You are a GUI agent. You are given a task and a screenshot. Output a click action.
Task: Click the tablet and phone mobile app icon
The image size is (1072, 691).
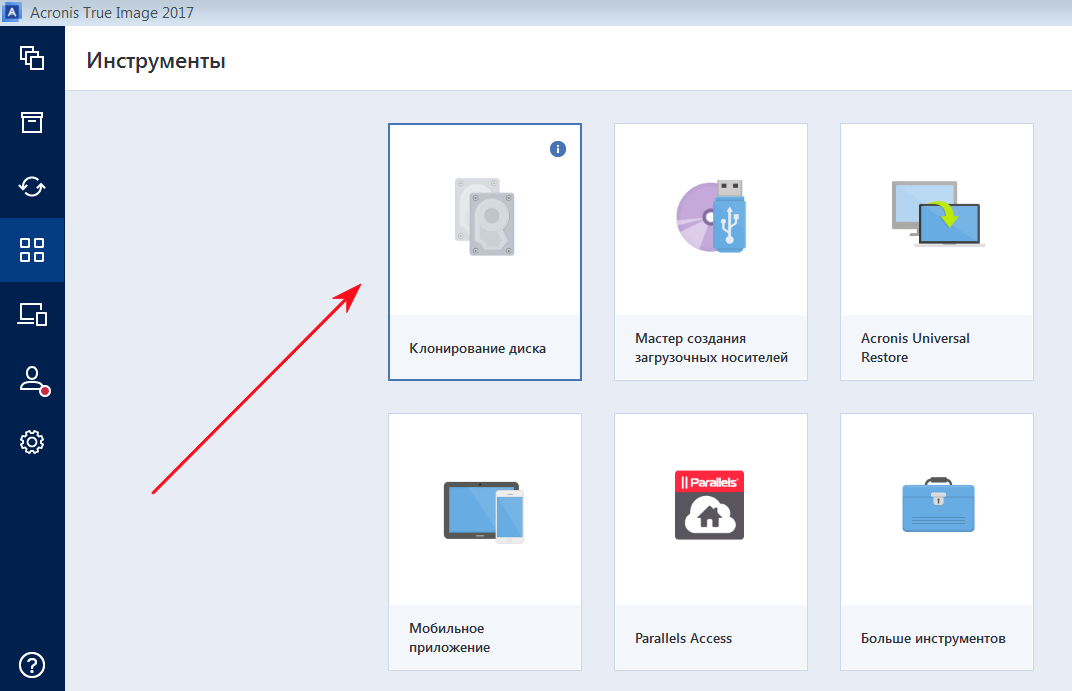click(x=484, y=512)
